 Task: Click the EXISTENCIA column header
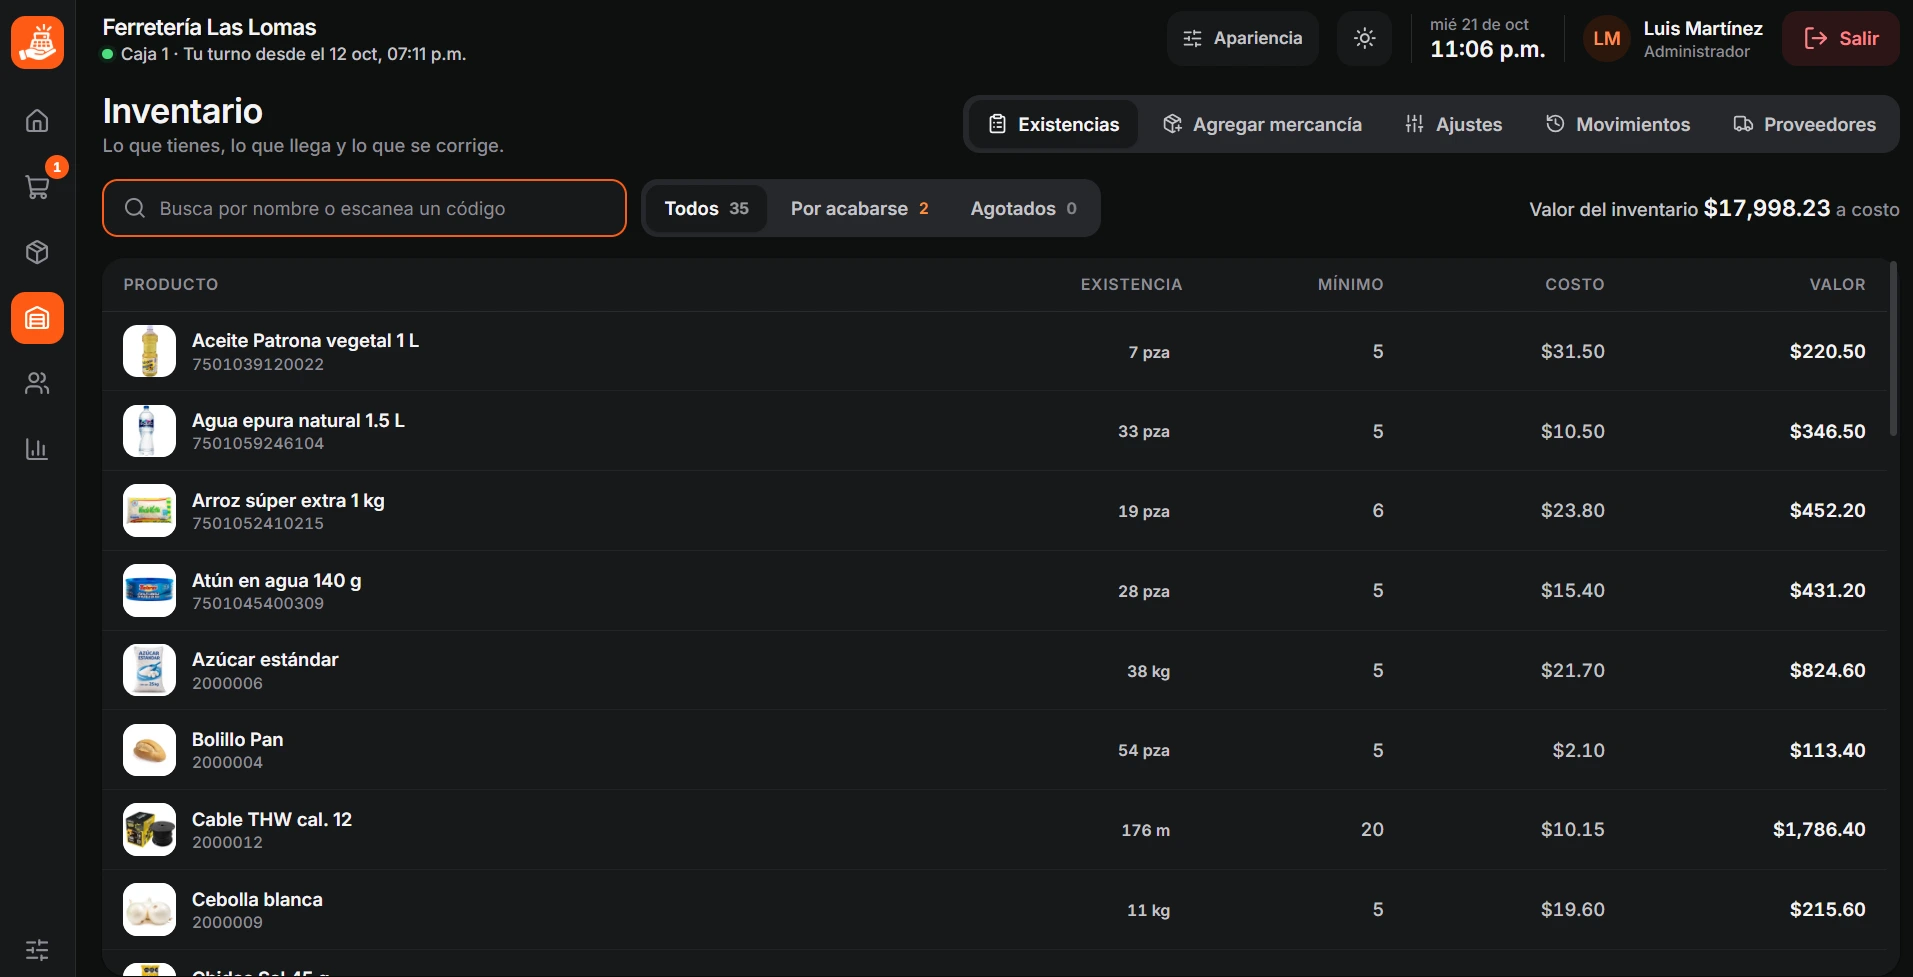(x=1131, y=284)
